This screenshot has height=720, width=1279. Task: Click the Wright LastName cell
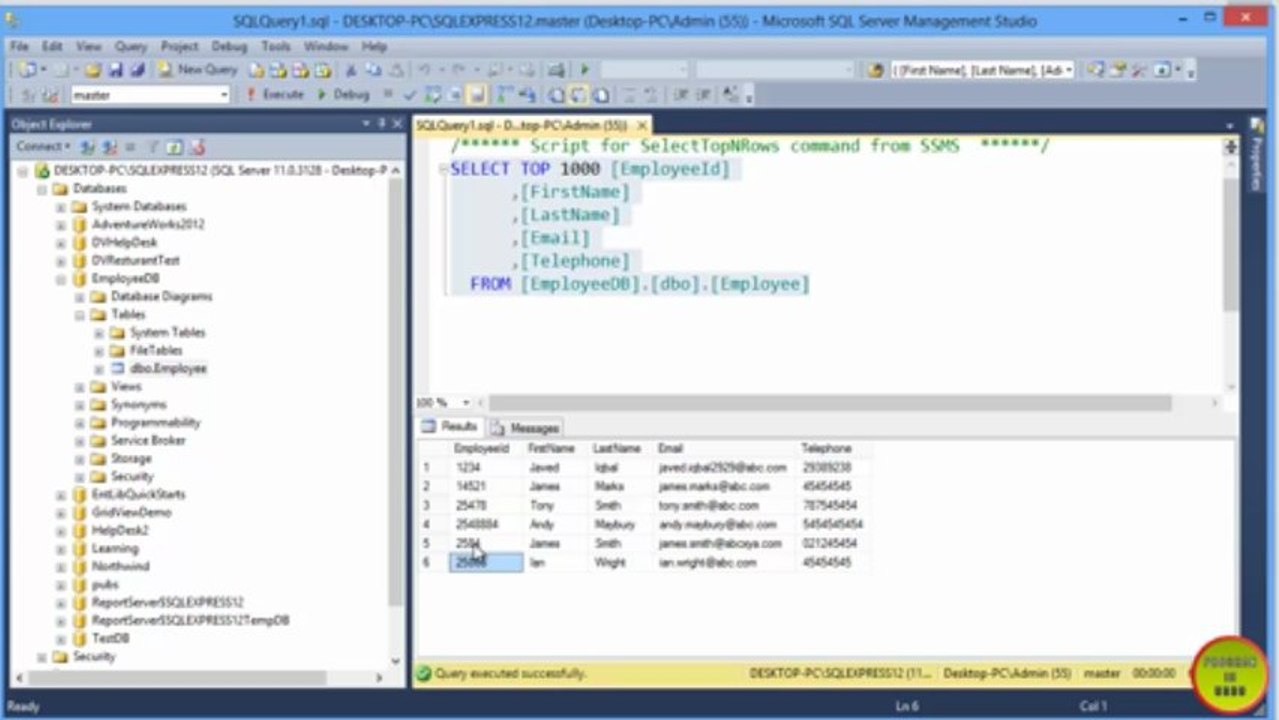tap(620, 563)
